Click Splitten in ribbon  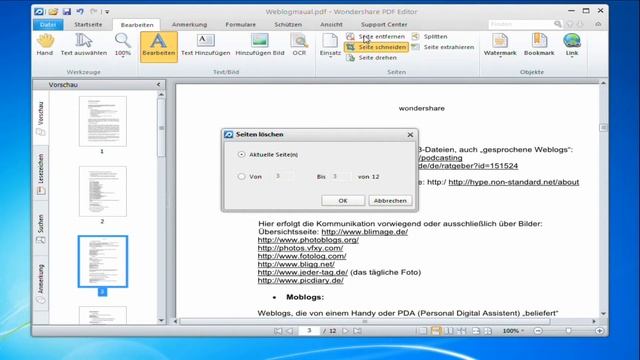[x=430, y=37]
